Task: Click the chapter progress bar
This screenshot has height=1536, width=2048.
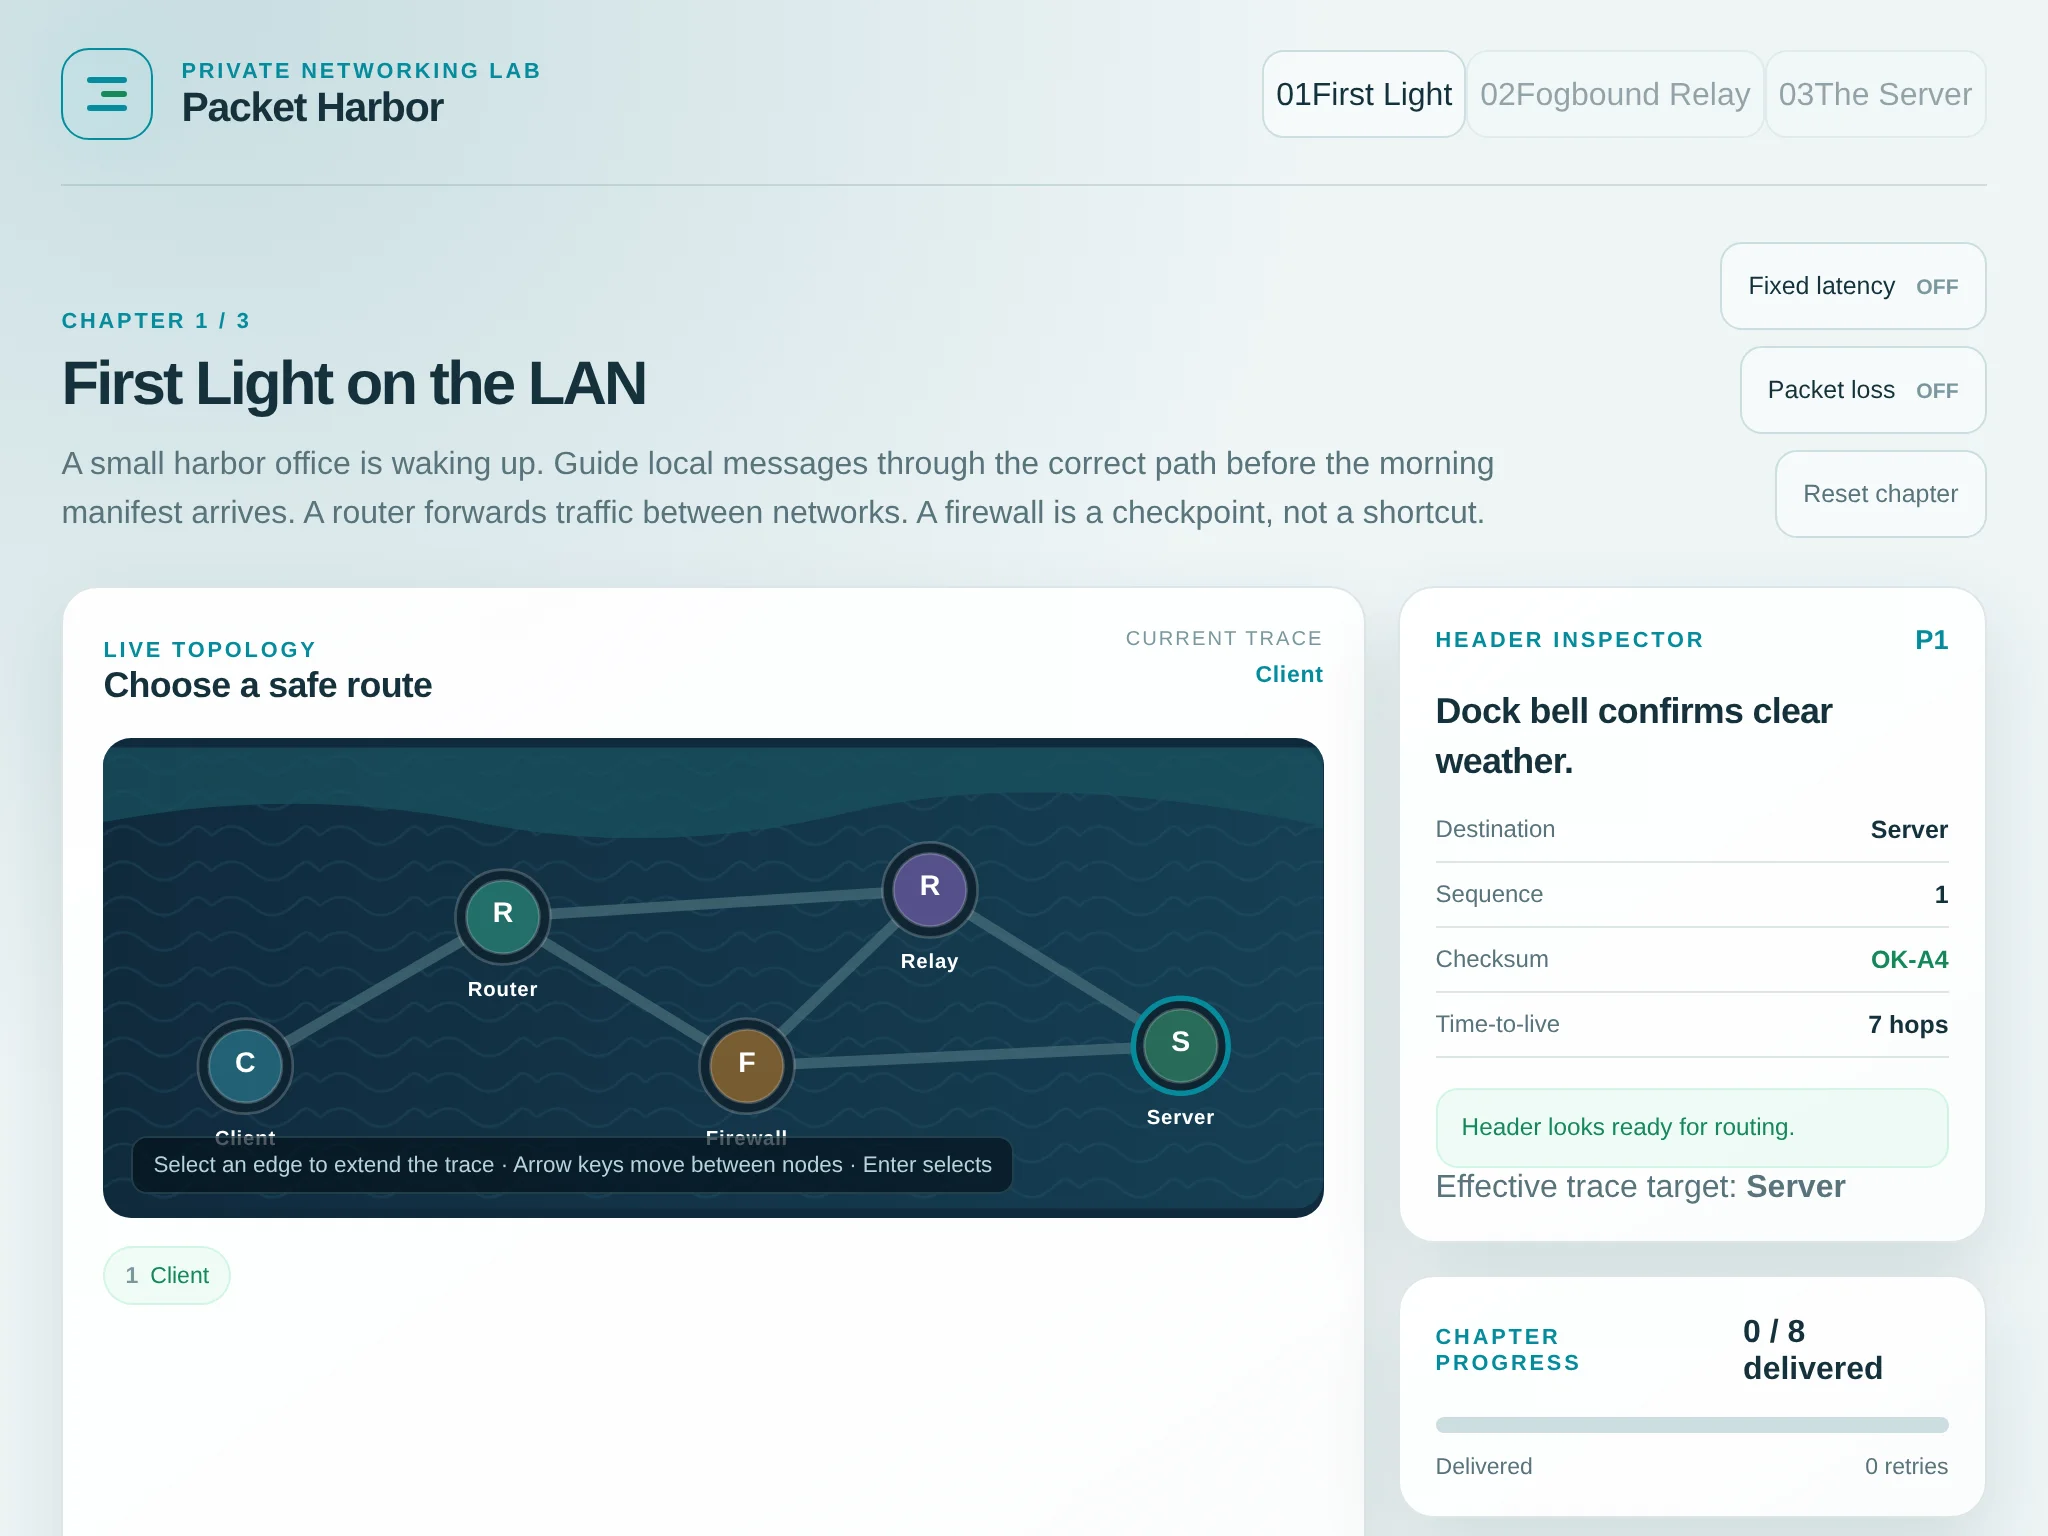Action: click(1692, 1425)
